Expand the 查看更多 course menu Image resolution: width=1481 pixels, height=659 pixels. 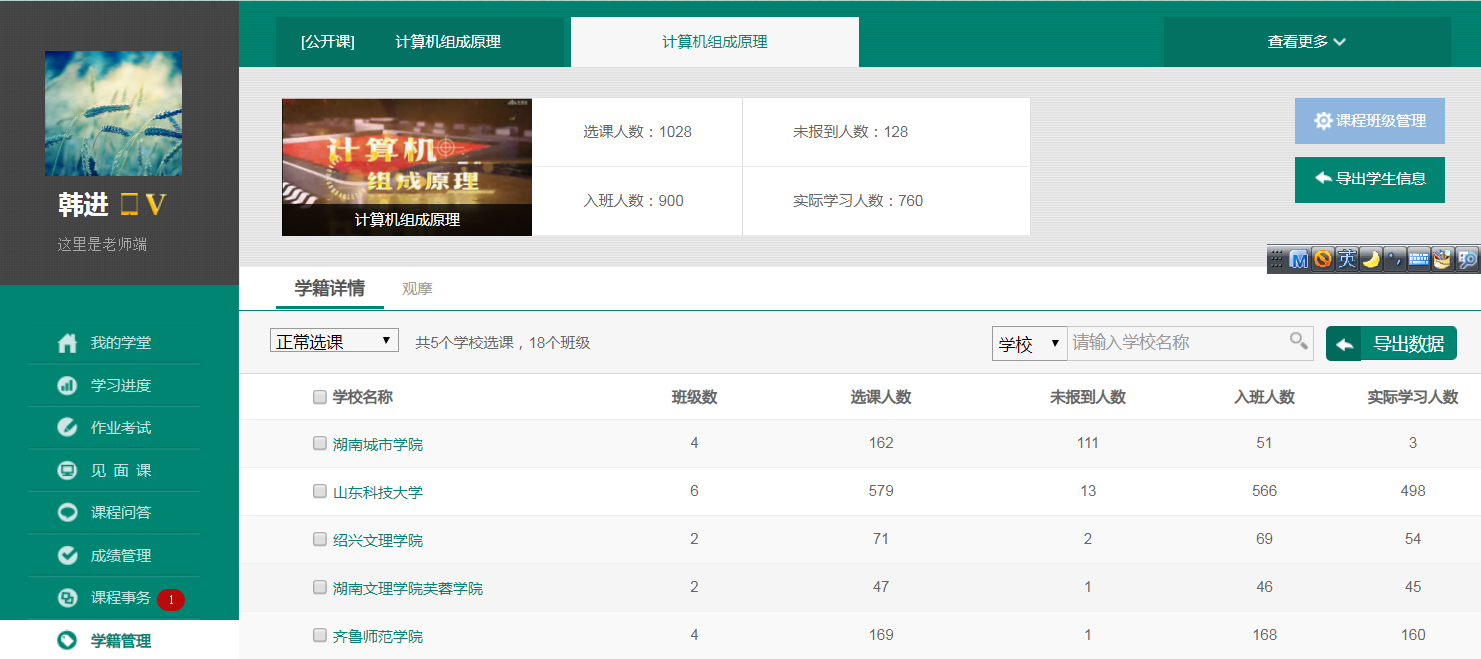click(1306, 42)
